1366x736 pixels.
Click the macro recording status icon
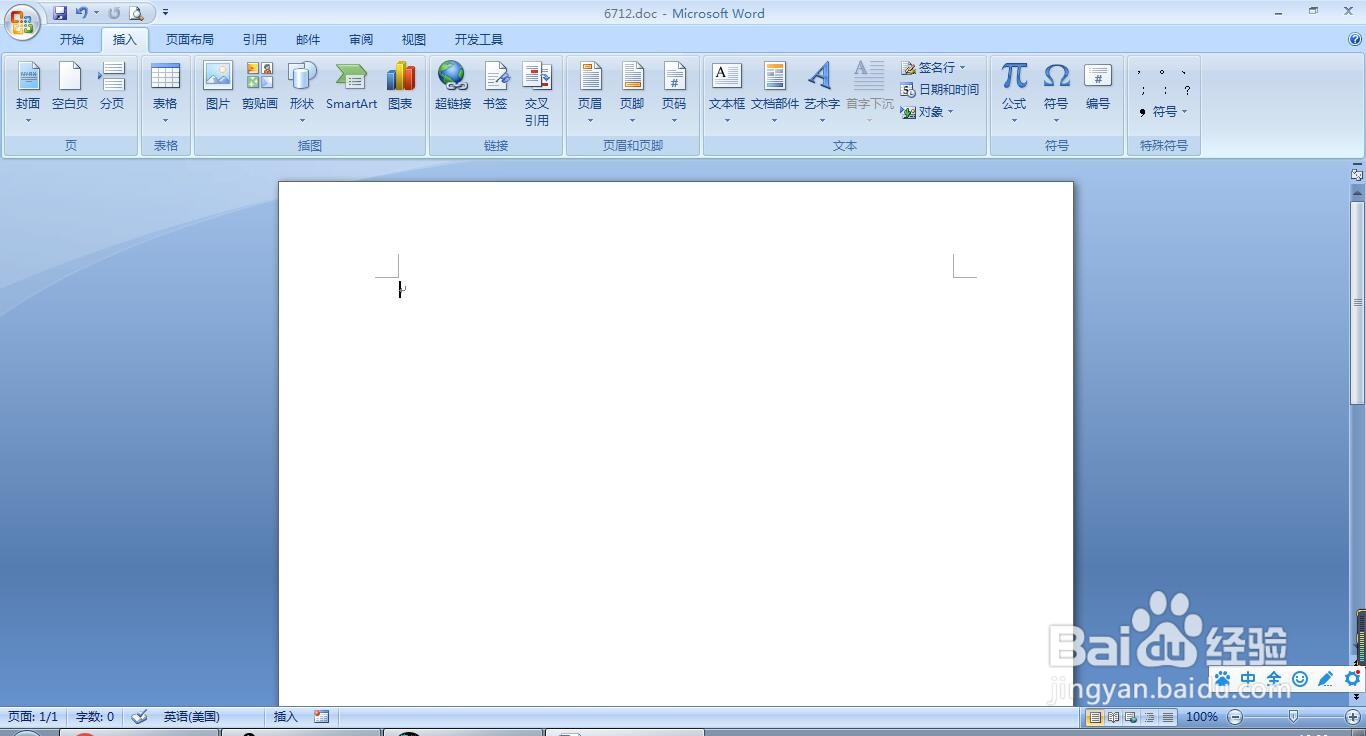click(321, 717)
